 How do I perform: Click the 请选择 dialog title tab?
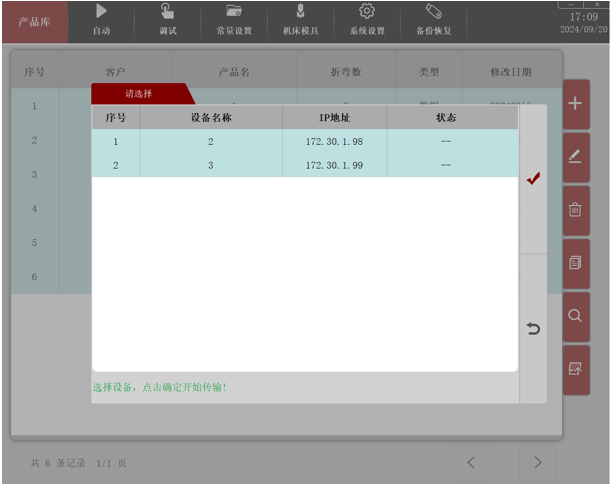tap(138, 93)
